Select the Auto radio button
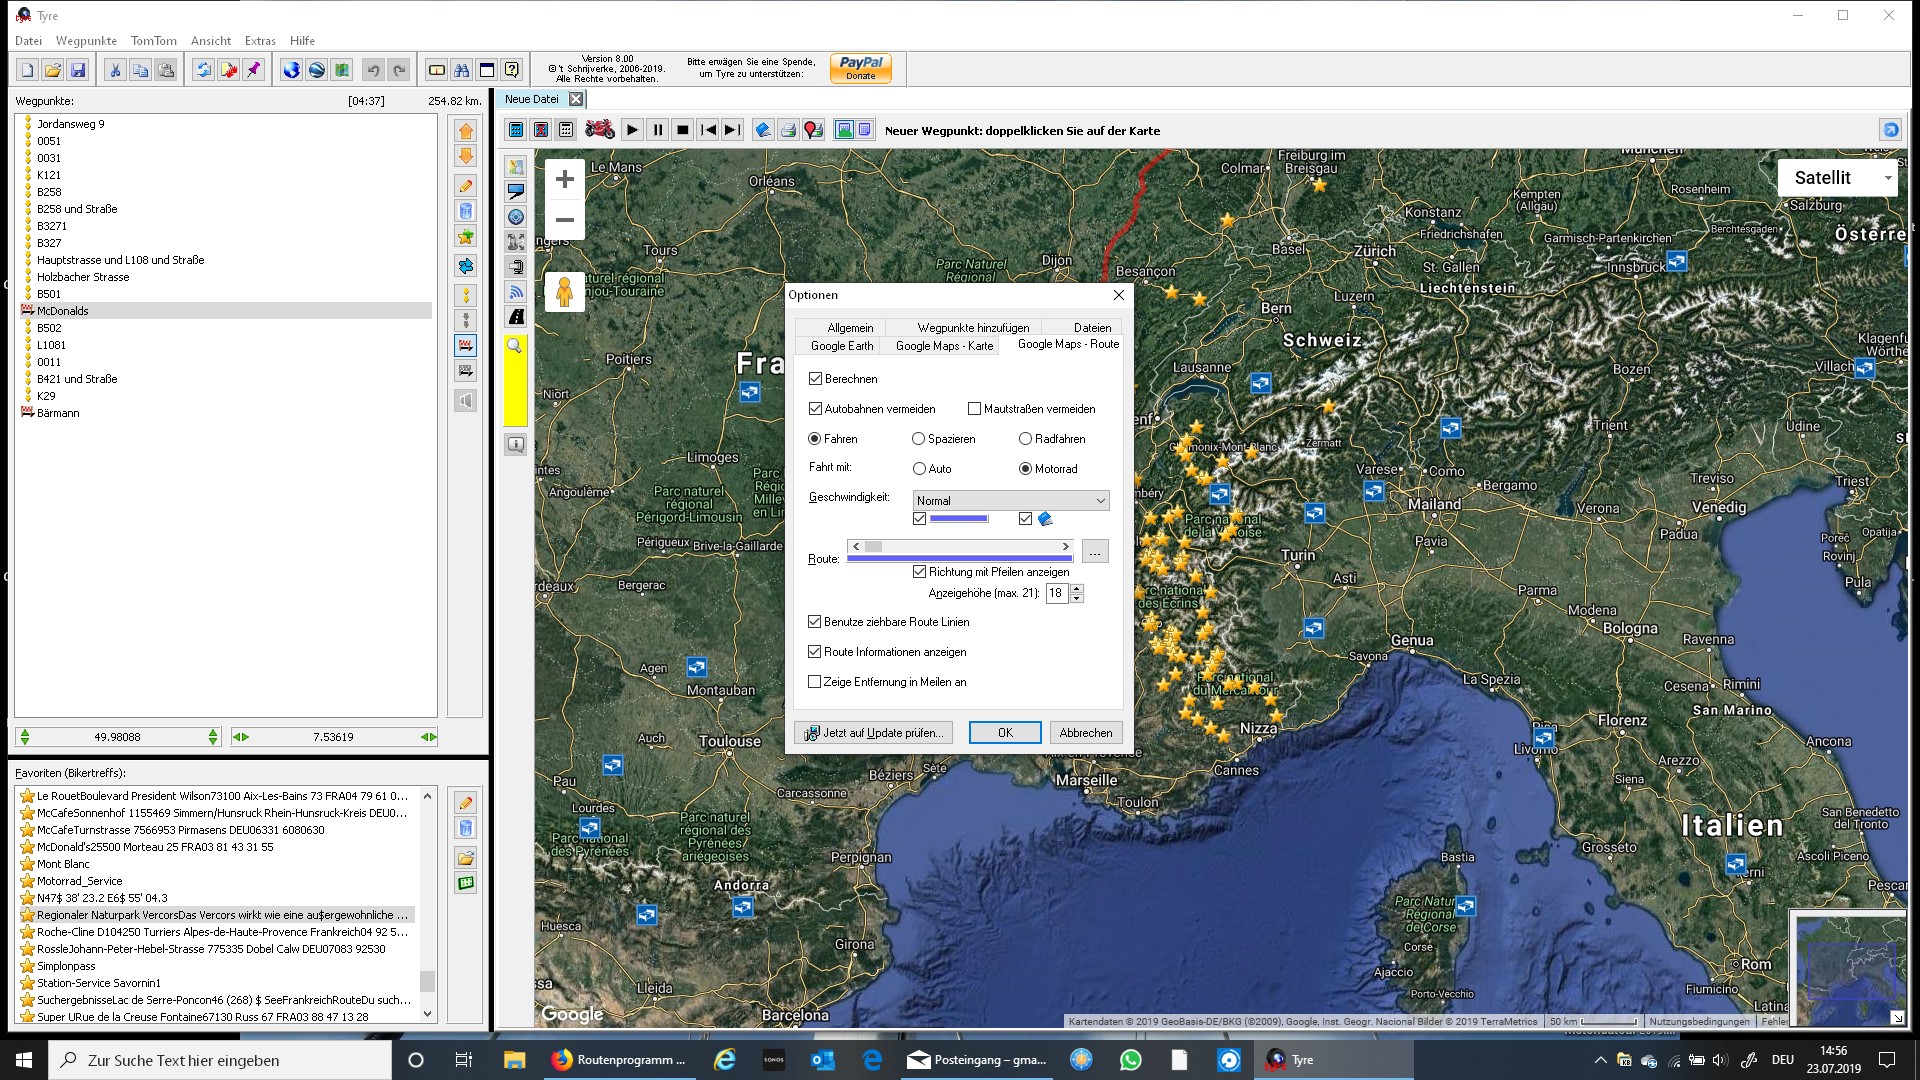Screen dimensions: 1920x1080 pyautogui.click(x=919, y=469)
